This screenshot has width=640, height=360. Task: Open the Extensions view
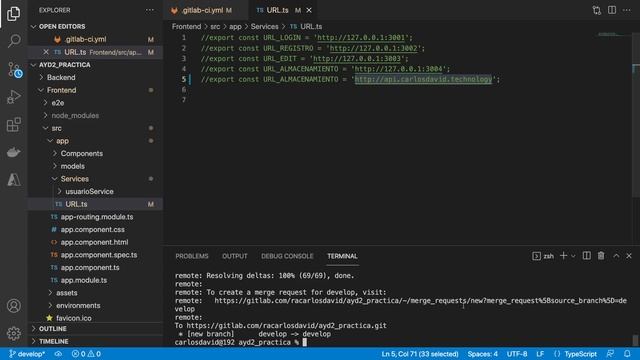coord(13,124)
